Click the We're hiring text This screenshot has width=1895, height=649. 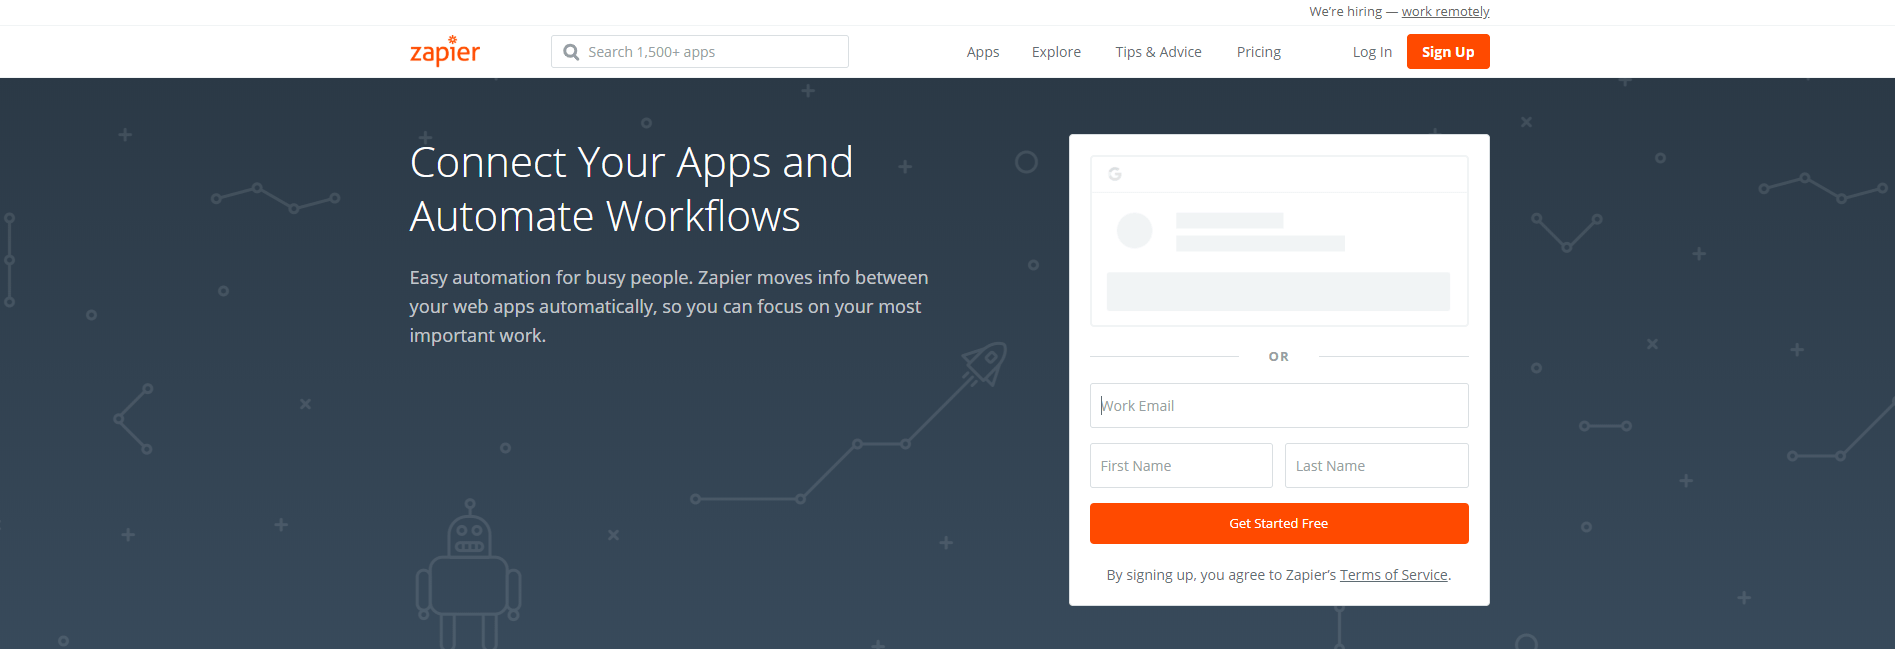pos(1345,12)
